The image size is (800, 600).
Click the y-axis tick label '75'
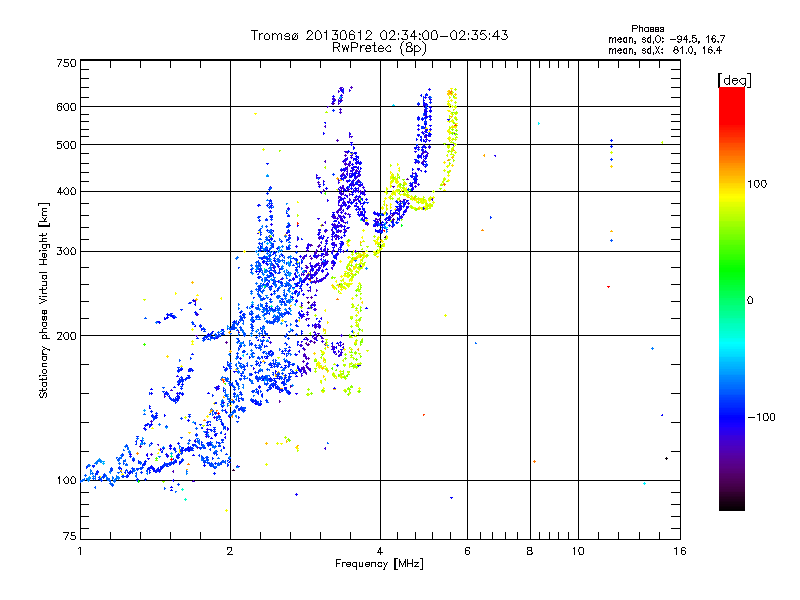[x=70, y=536]
